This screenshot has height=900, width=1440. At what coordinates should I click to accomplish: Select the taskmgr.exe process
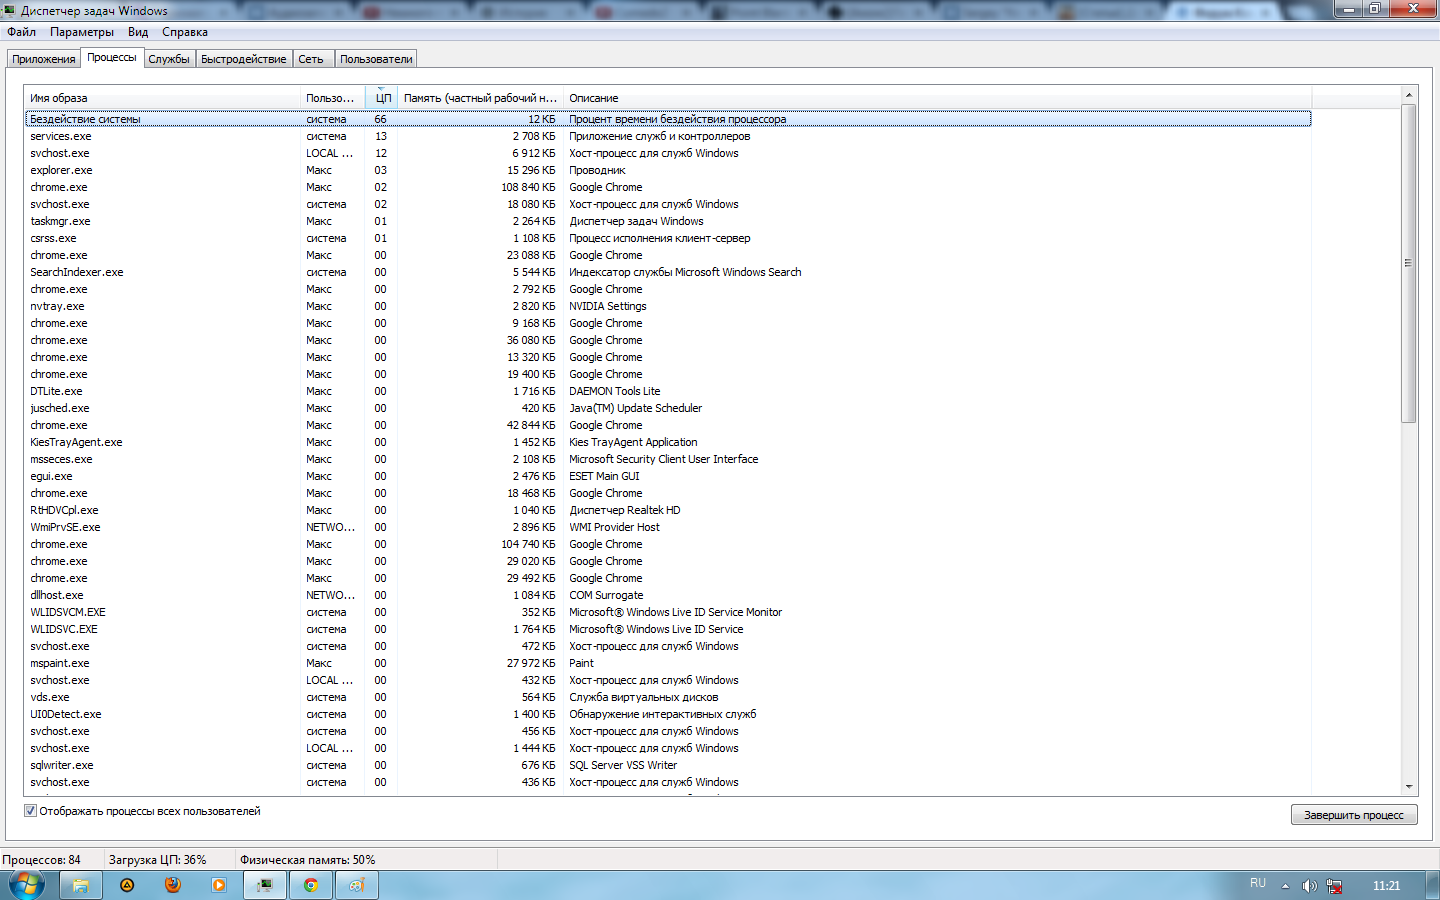click(668, 221)
